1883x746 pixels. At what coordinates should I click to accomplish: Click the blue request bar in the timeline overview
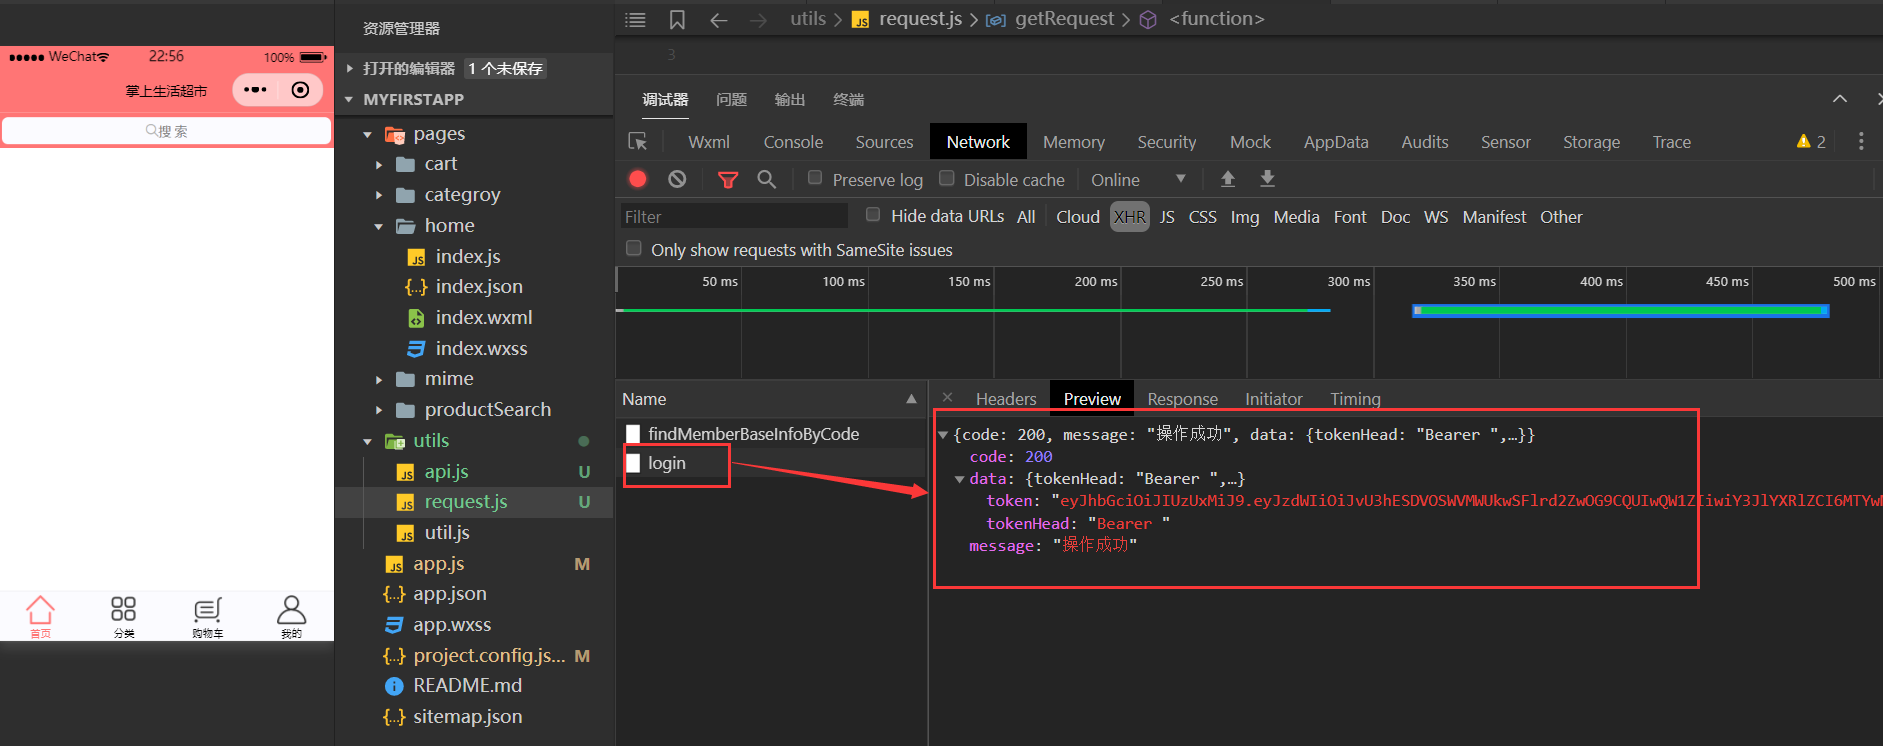(x=1620, y=311)
